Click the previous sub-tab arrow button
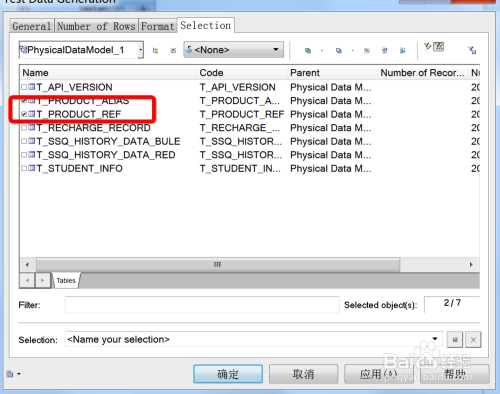This screenshot has width=500, height=394. pyautogui.click(x=27, y=280)
